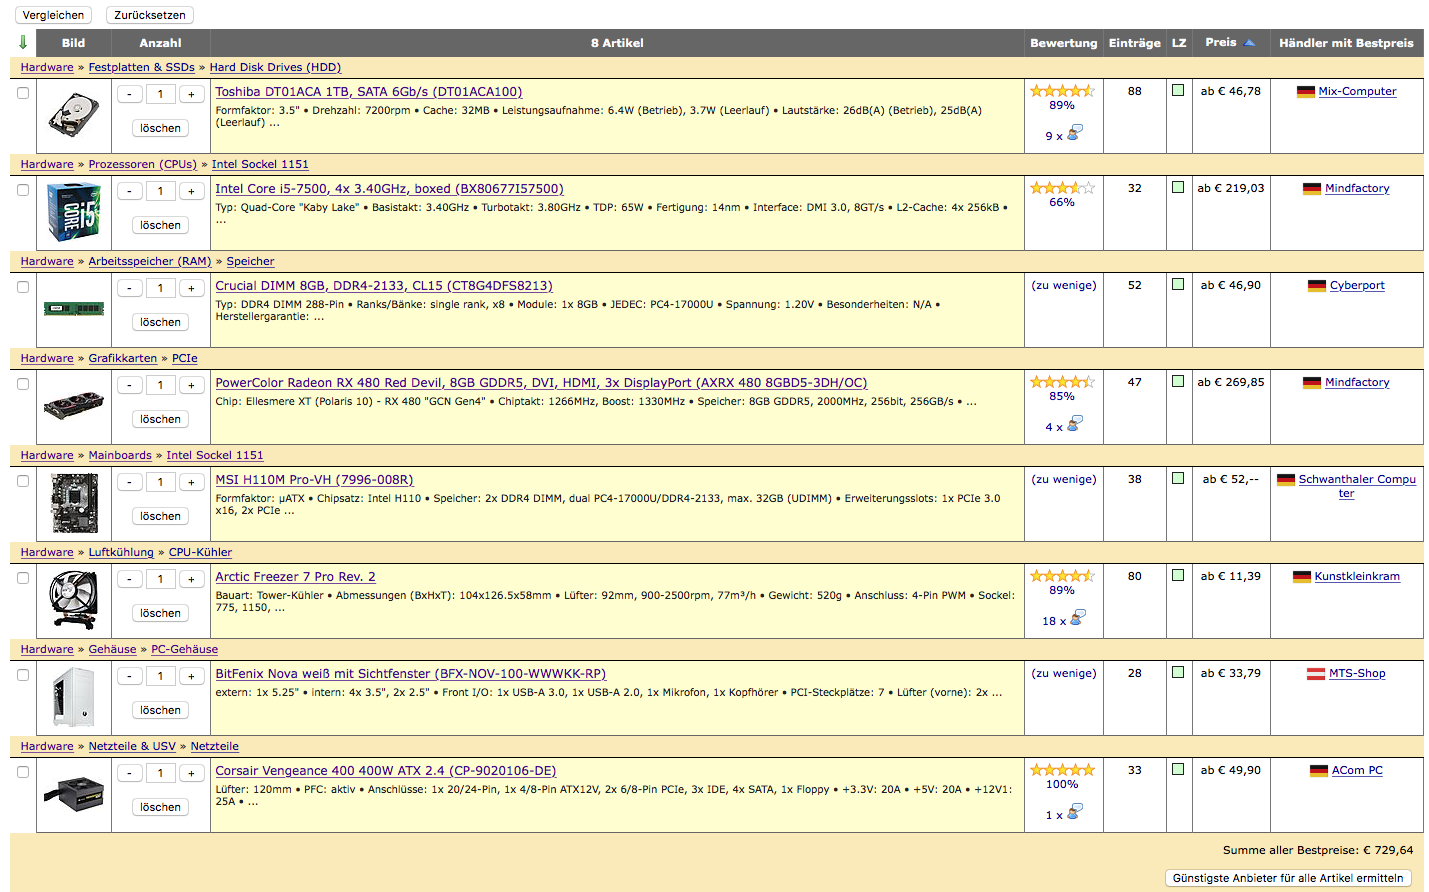
Task: Select the MSI H110M Pro-VH row checkbox
Action: pyautogui.click(x=23, y=481)
